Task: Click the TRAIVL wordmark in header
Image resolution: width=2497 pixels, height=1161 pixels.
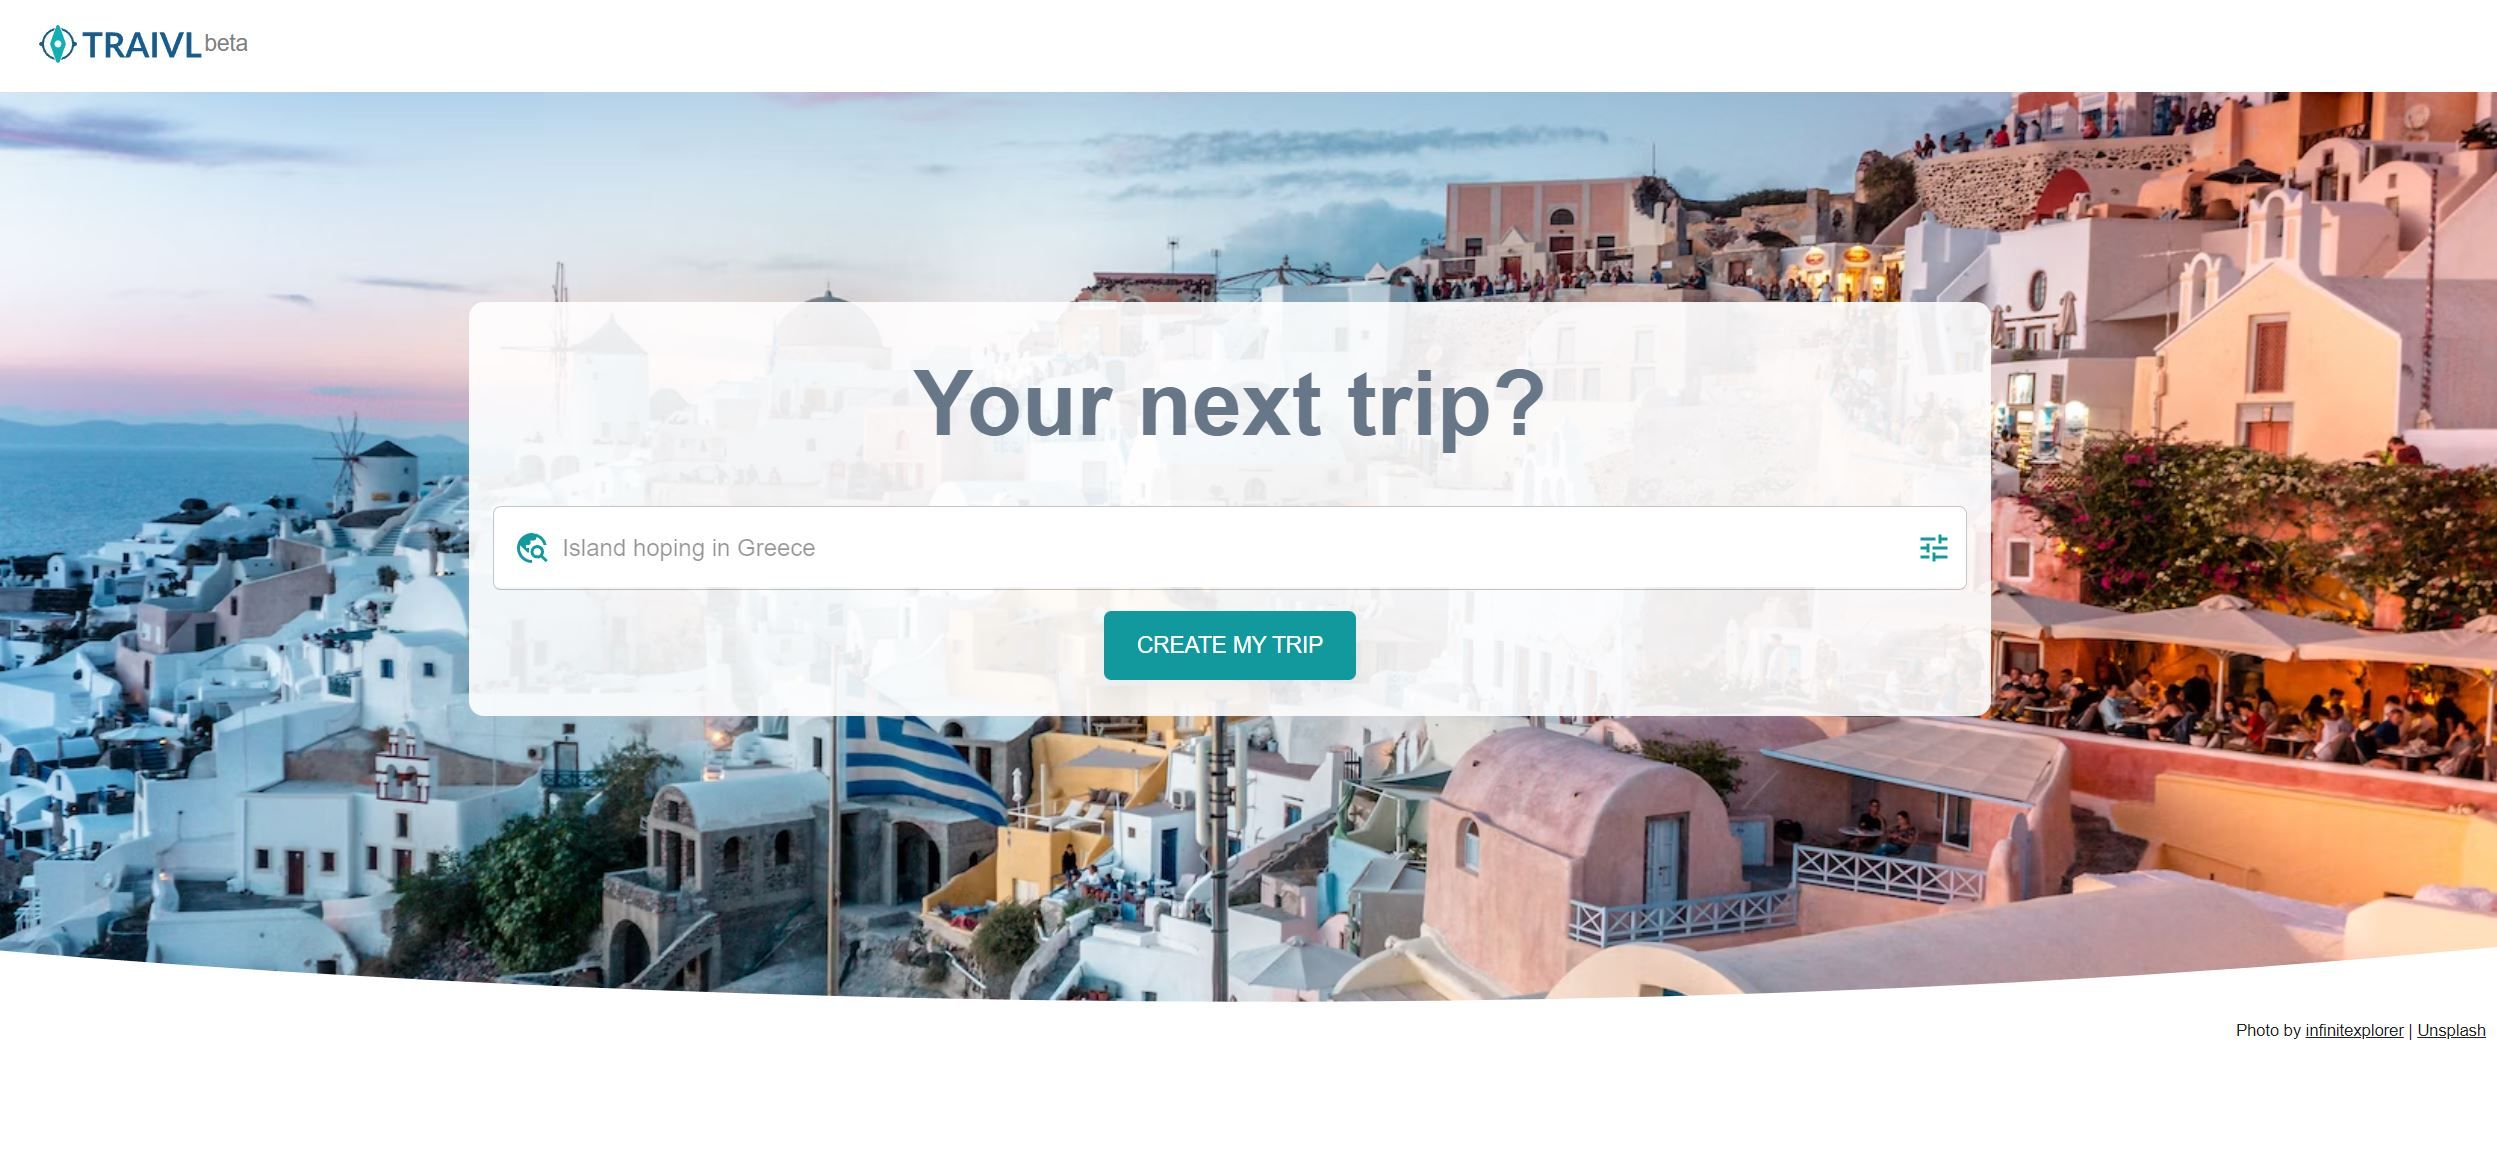Action: (x=142, y=45)
